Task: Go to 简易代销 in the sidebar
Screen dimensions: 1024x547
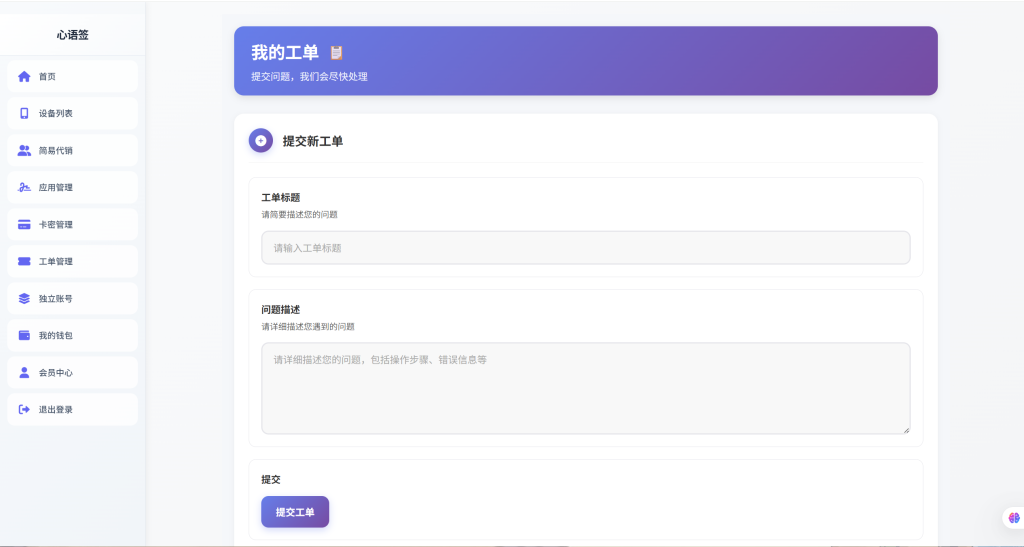Action: pyautogui.click(x=72, y=150)
